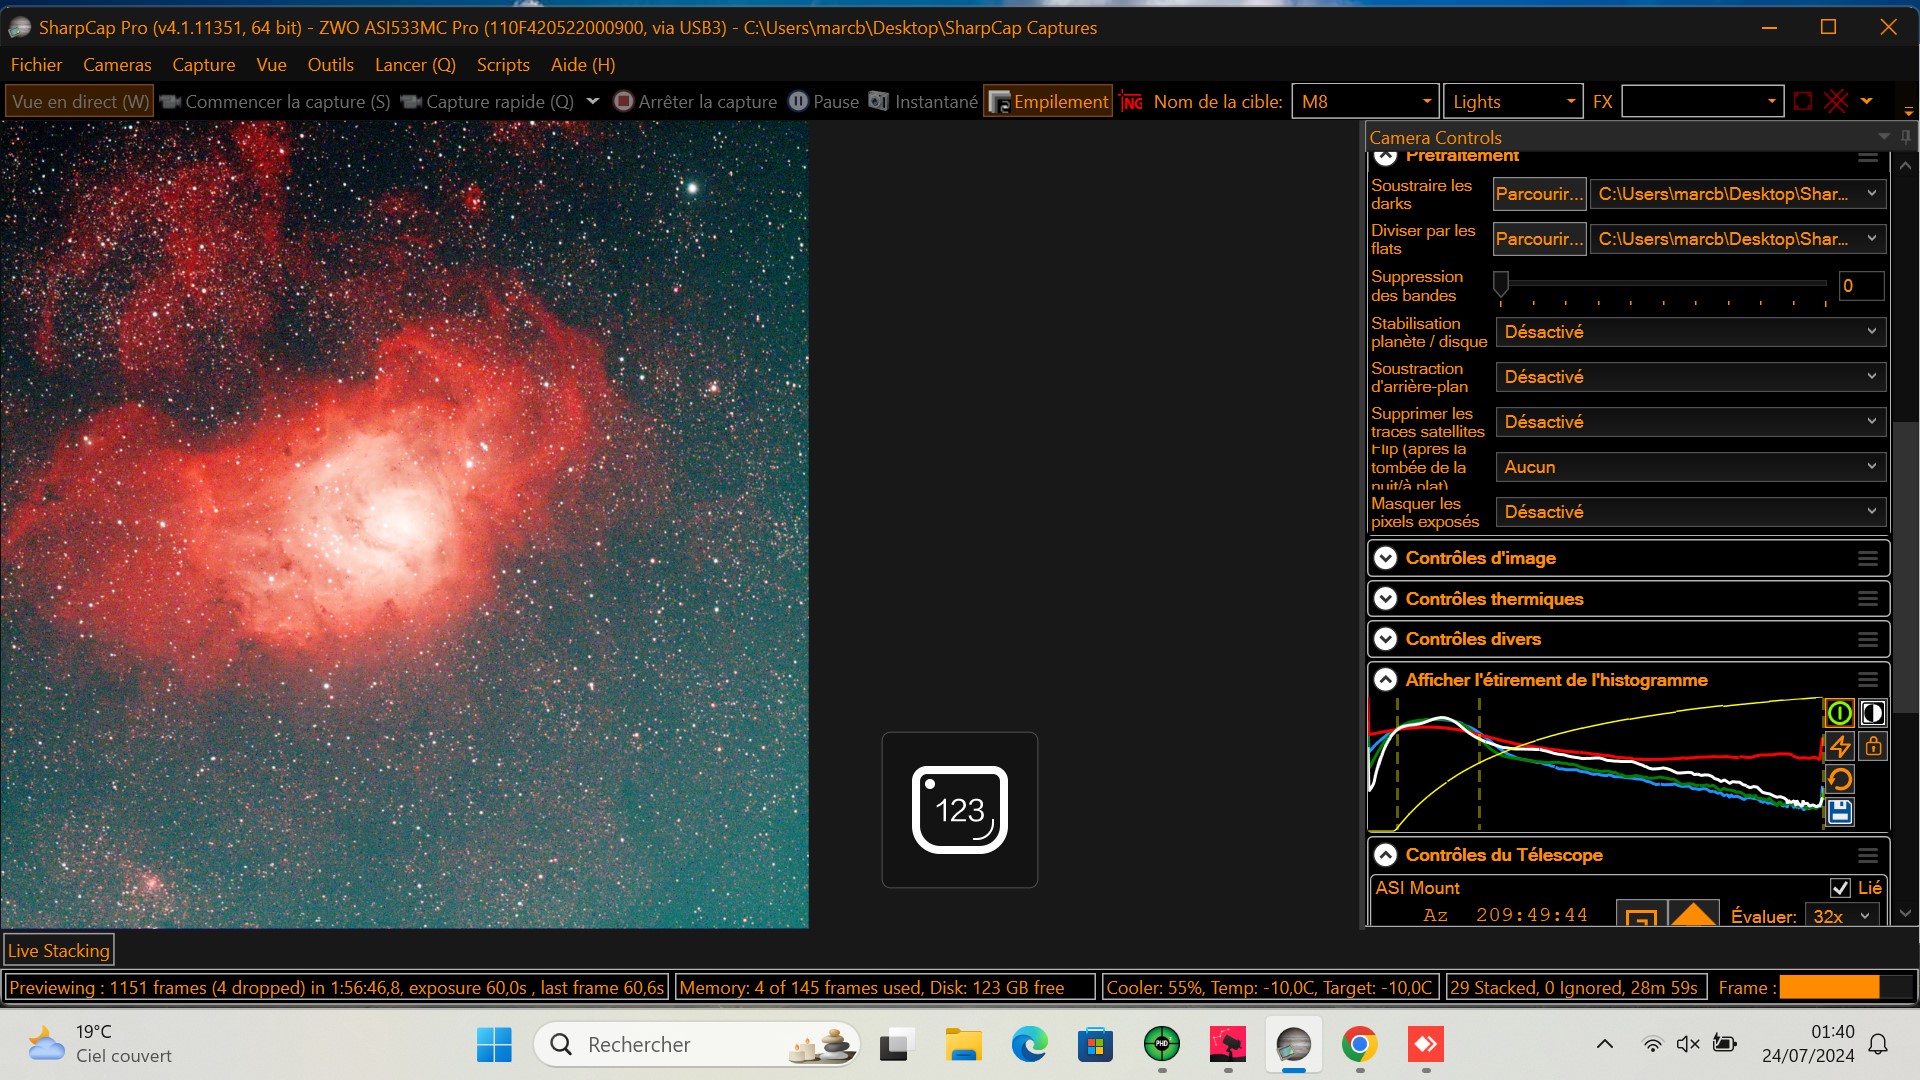
Task: Open the reticule options dropdown arrow
Action: [1867, 101]
